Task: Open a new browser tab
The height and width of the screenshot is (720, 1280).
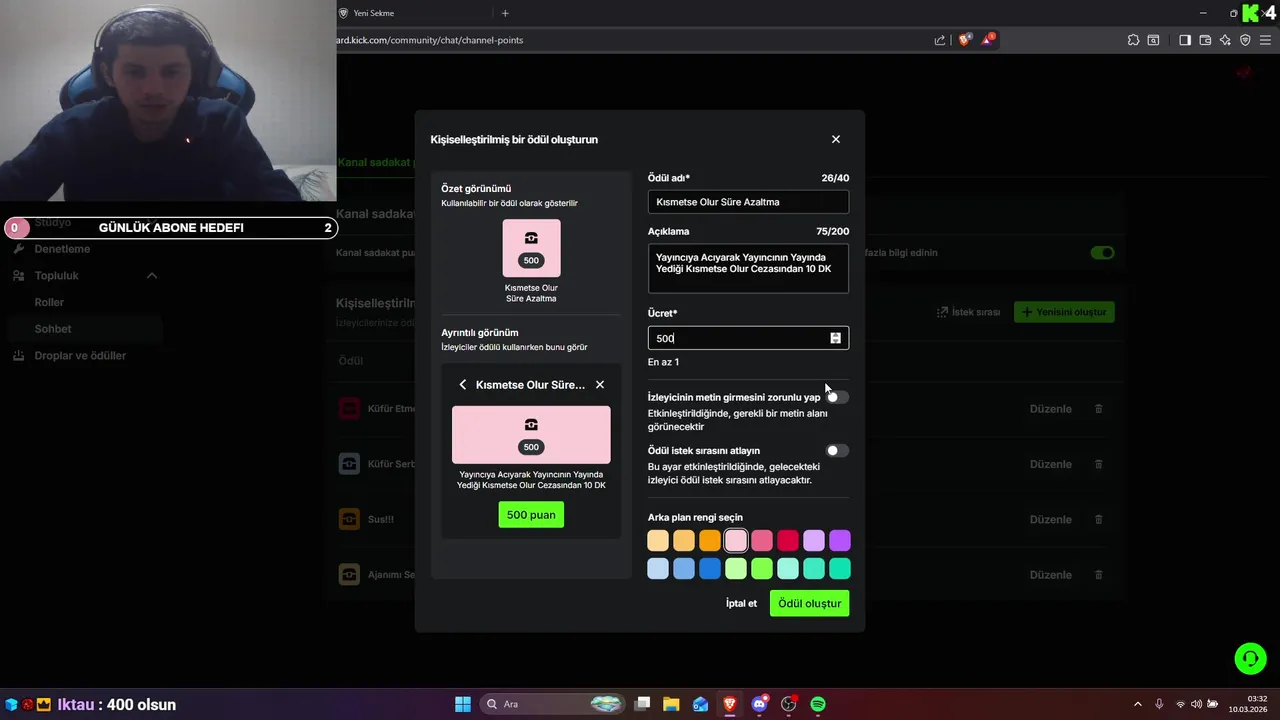Action: point(505,13)
